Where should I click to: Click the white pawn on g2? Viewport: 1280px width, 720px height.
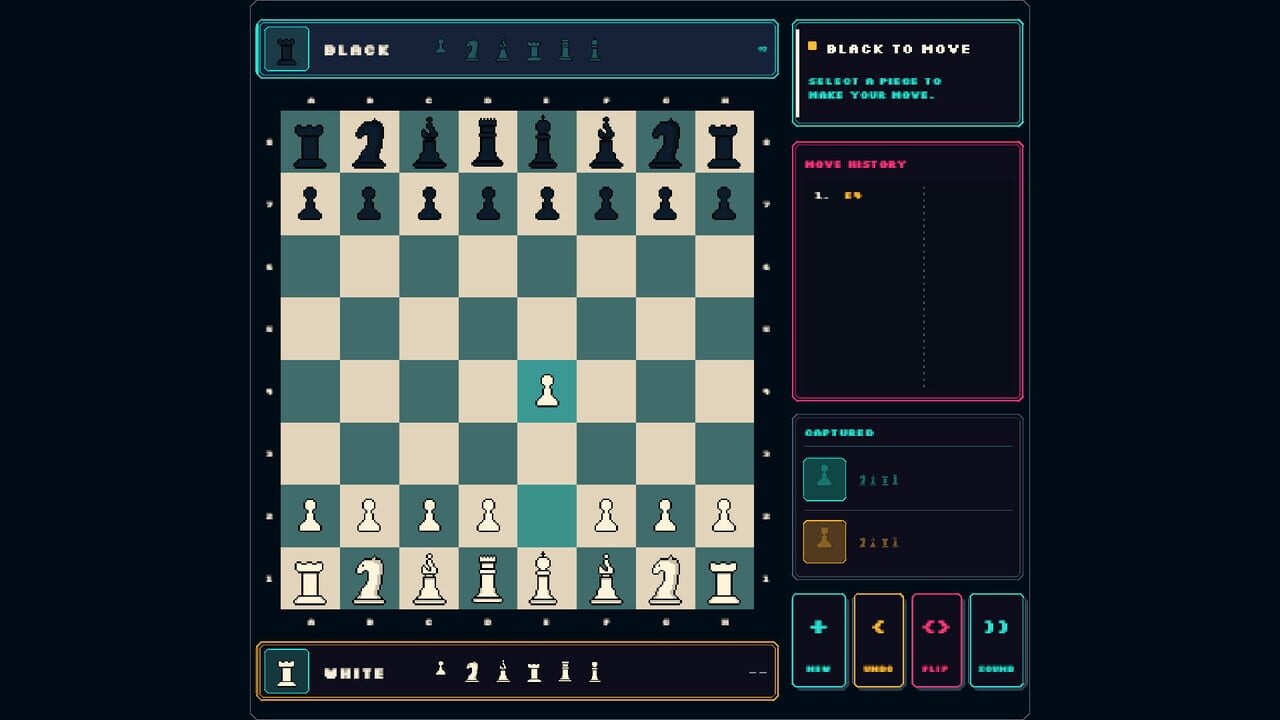(x=665, y=516)
